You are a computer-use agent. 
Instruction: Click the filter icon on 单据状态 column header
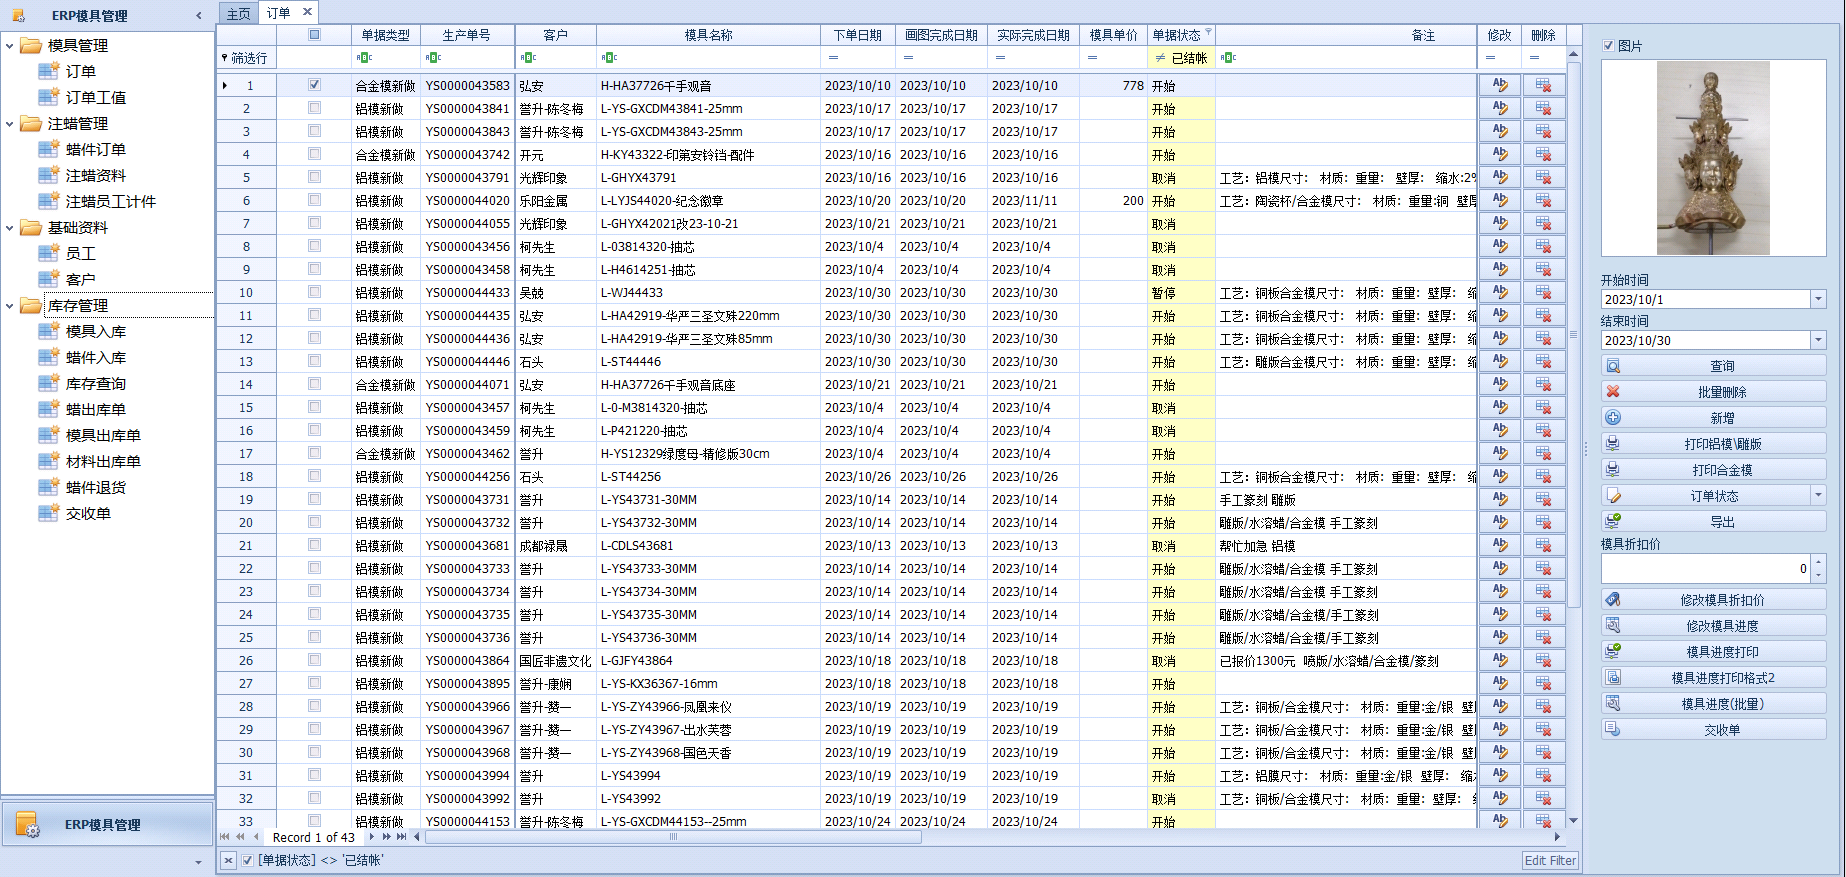click(1208, 33)
